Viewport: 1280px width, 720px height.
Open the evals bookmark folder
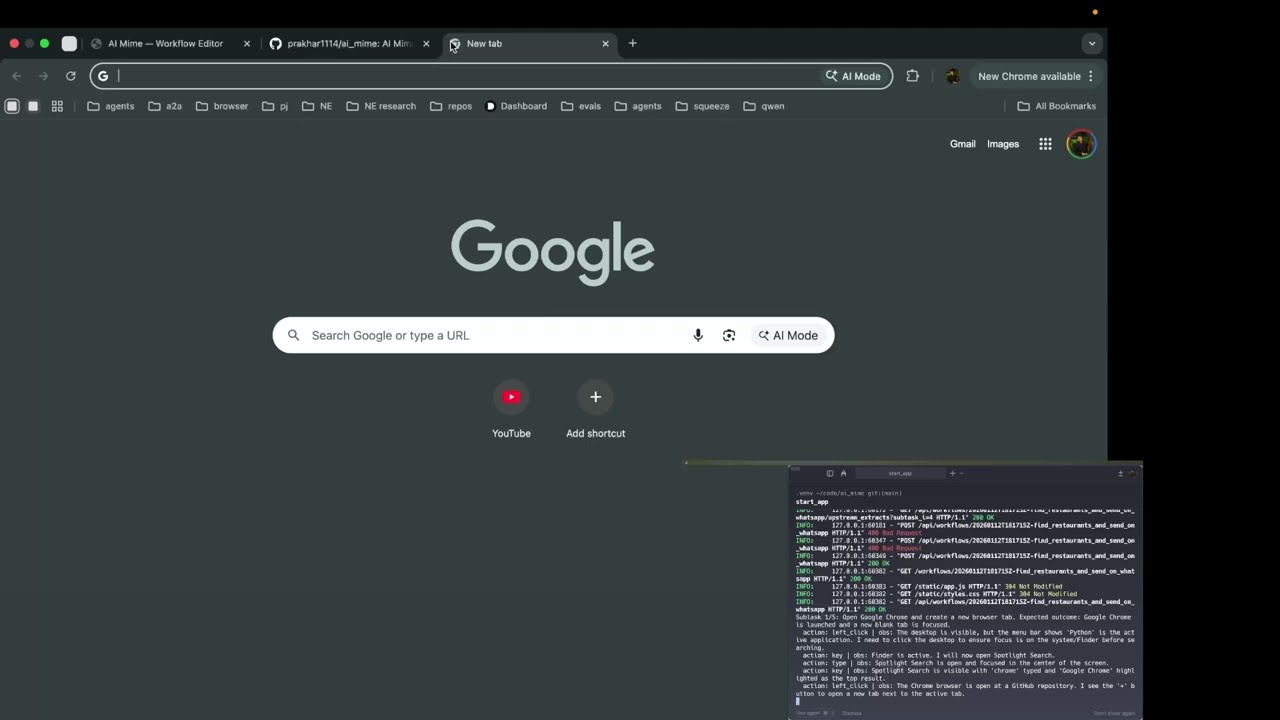[581, 106]
